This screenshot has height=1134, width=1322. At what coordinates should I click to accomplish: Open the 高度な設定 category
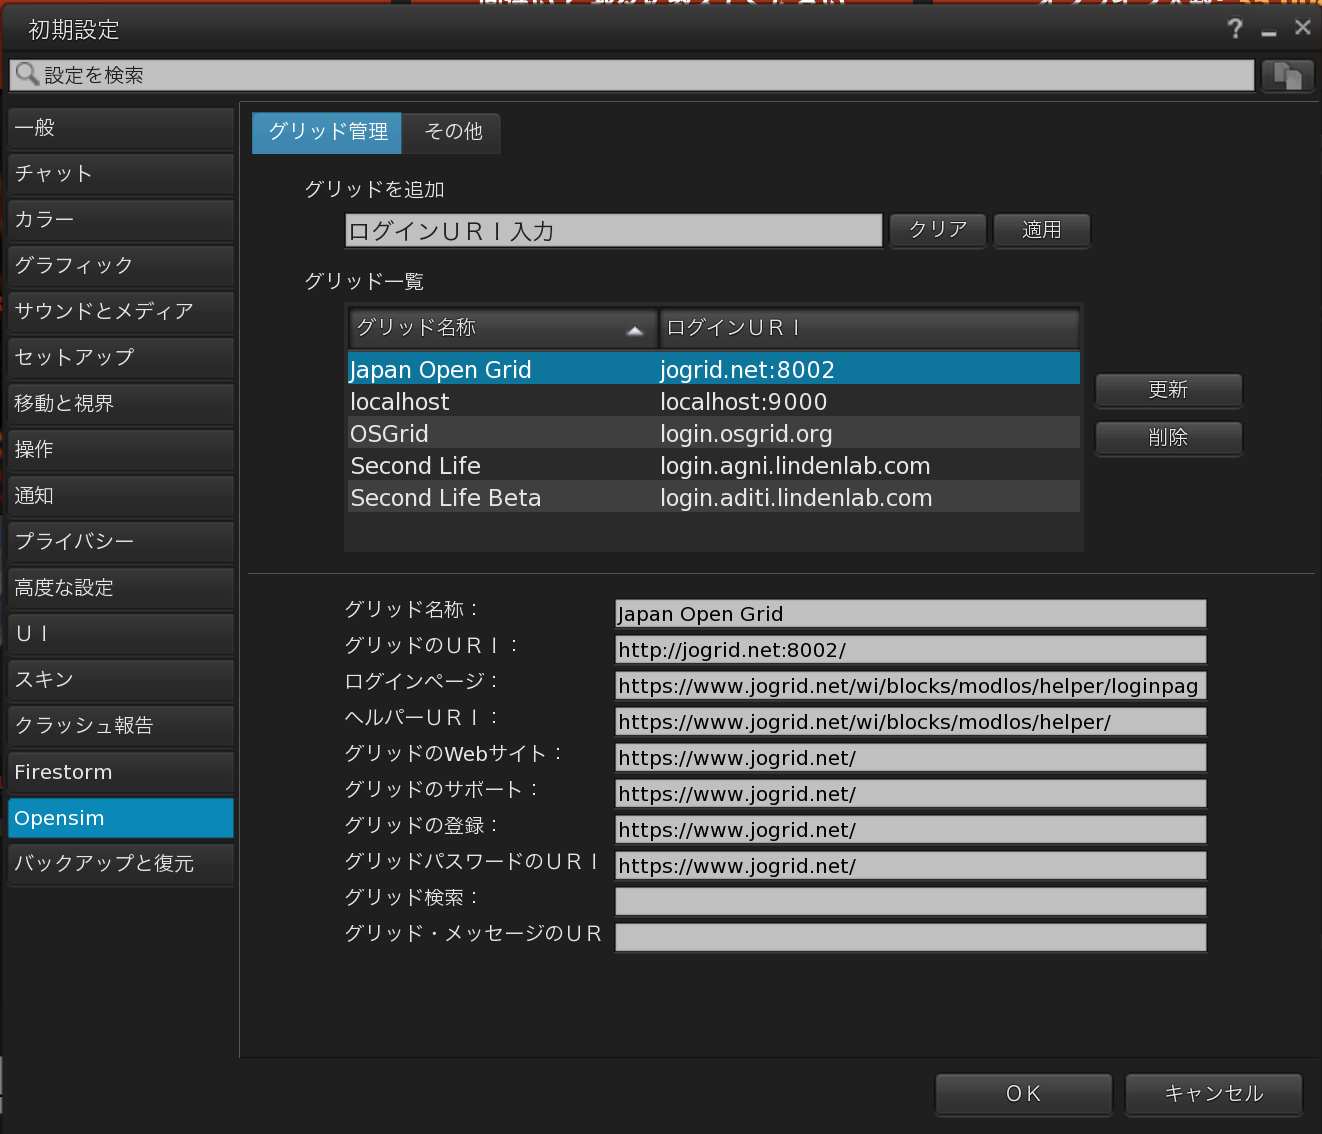pos(121,588)
